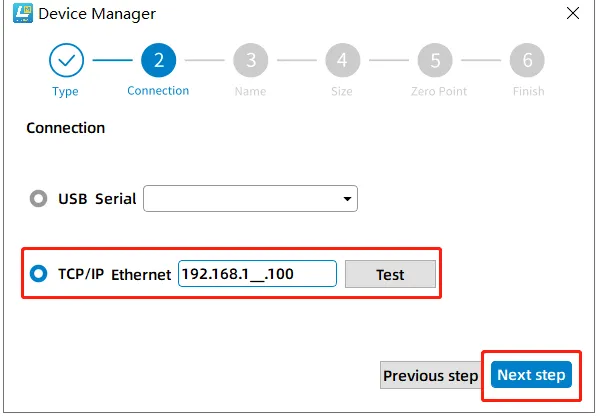The image size is (601, 418).
Task: Click the Zero Point step label
Action: 435,91
